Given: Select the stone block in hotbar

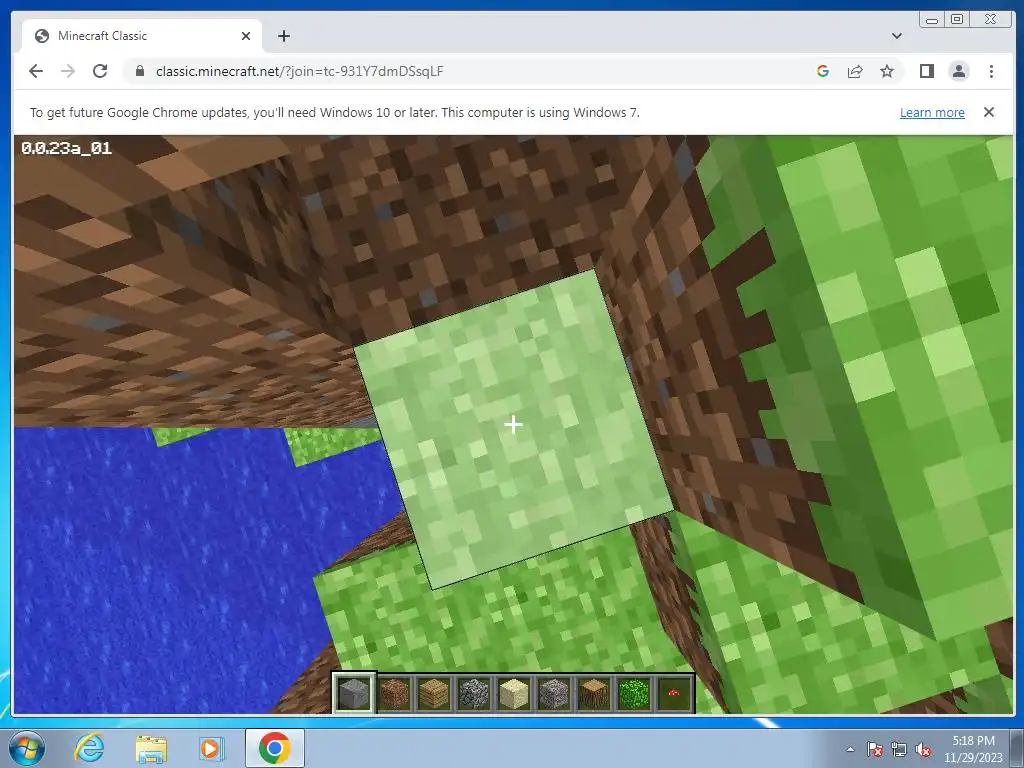Looking at the screenshot, I should [x=354, y=693].
